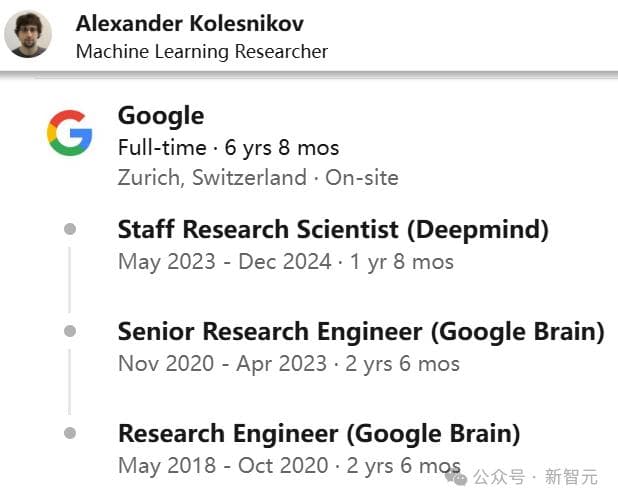Viewport: 618px width, 502px height.
Task: Click the Google company logo
Action: (x=69, y=133)
